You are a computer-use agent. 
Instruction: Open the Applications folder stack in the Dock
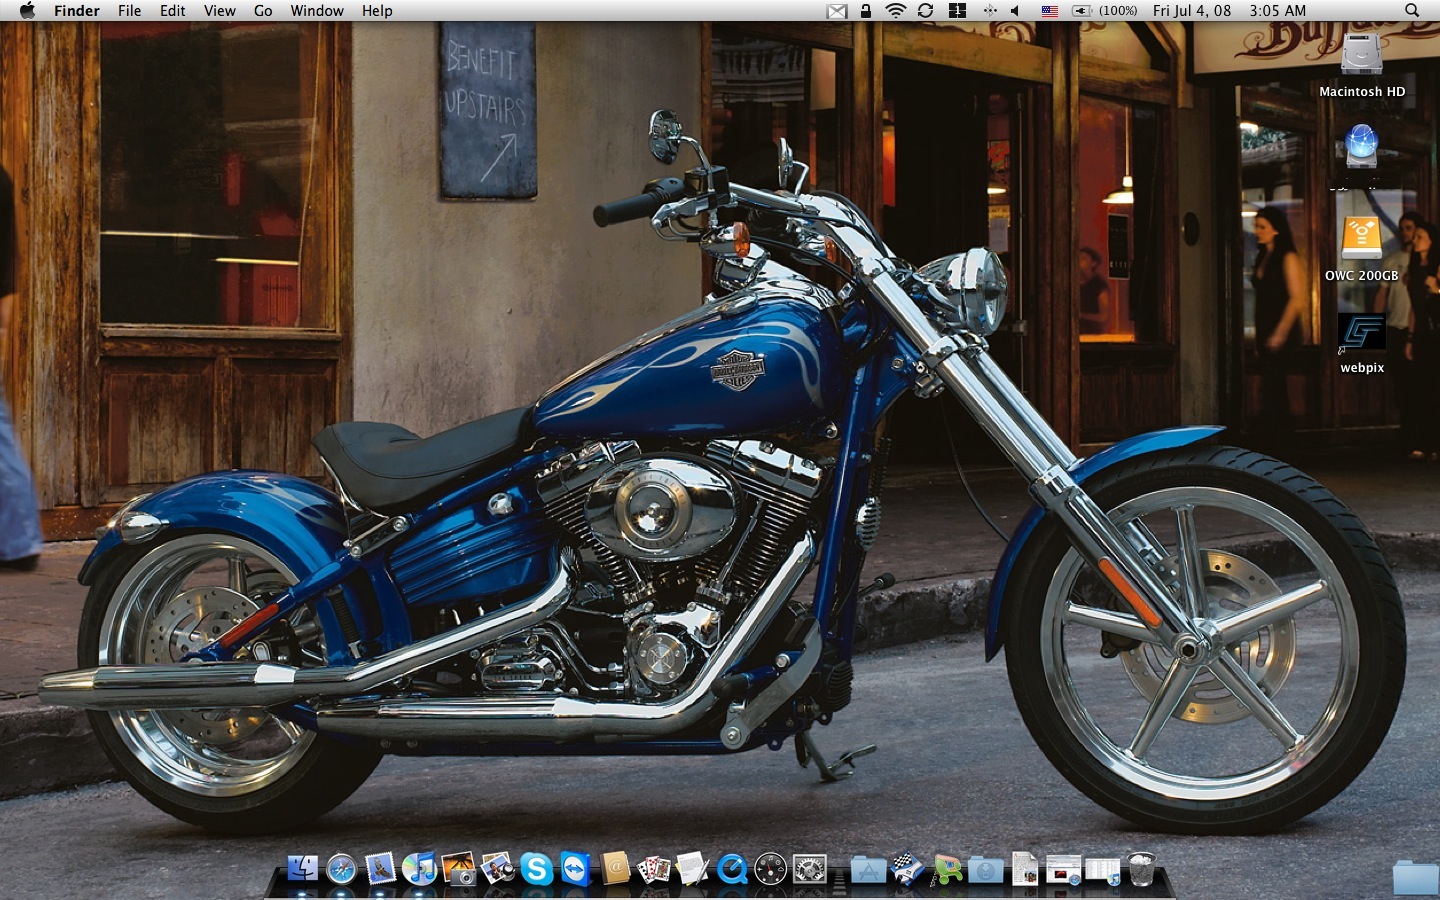(868, 869)
